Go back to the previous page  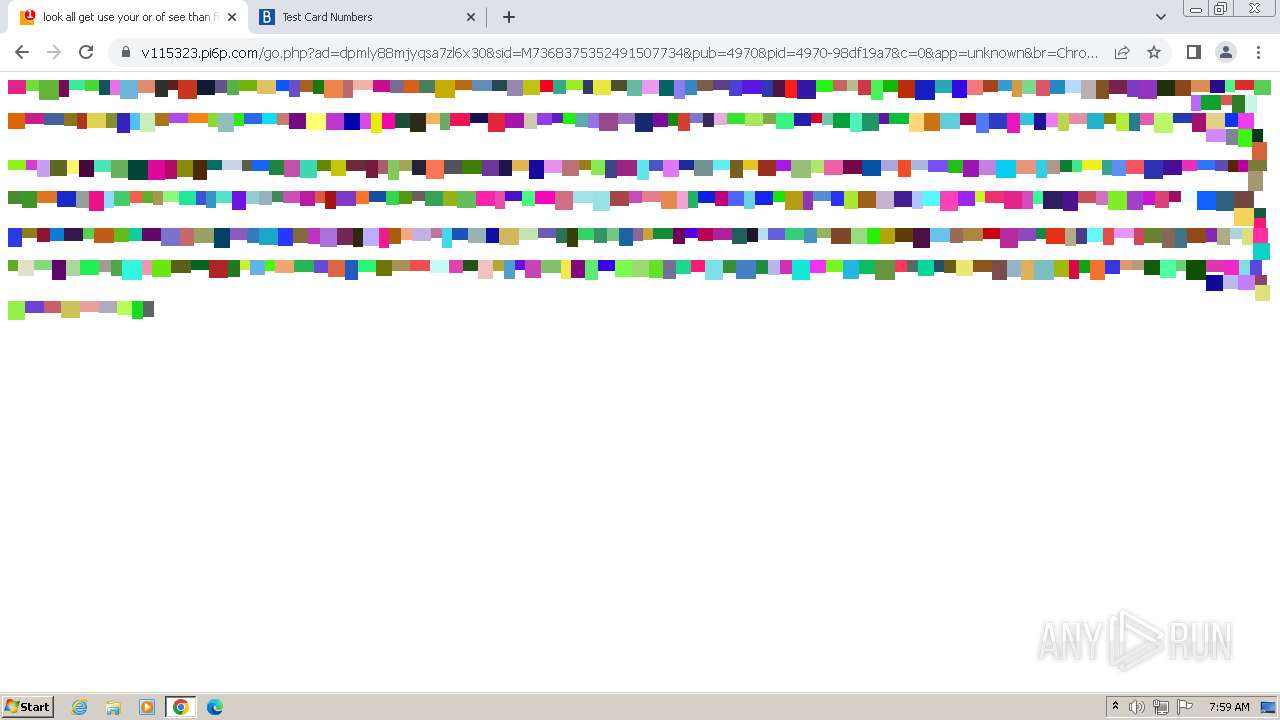point(22,52)
